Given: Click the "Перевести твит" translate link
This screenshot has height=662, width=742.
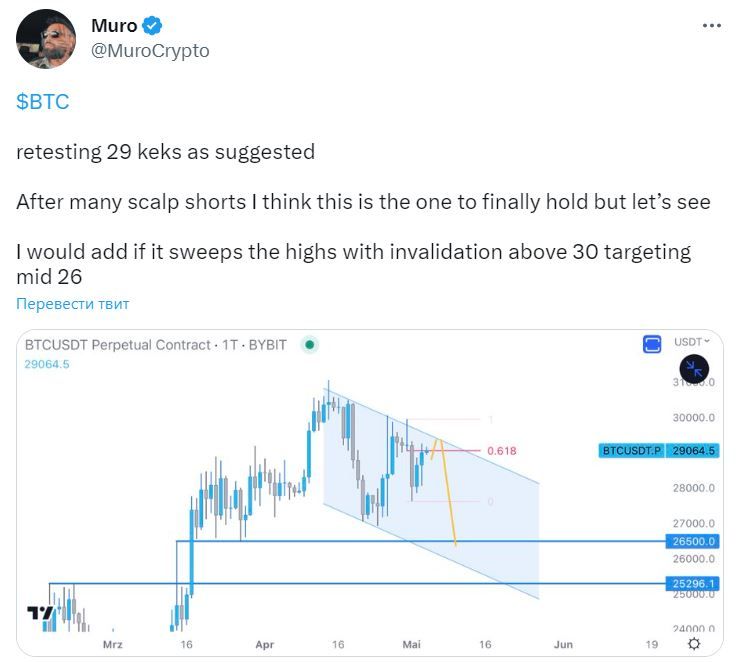Looking at the screenshot, I should coord(72,304).
